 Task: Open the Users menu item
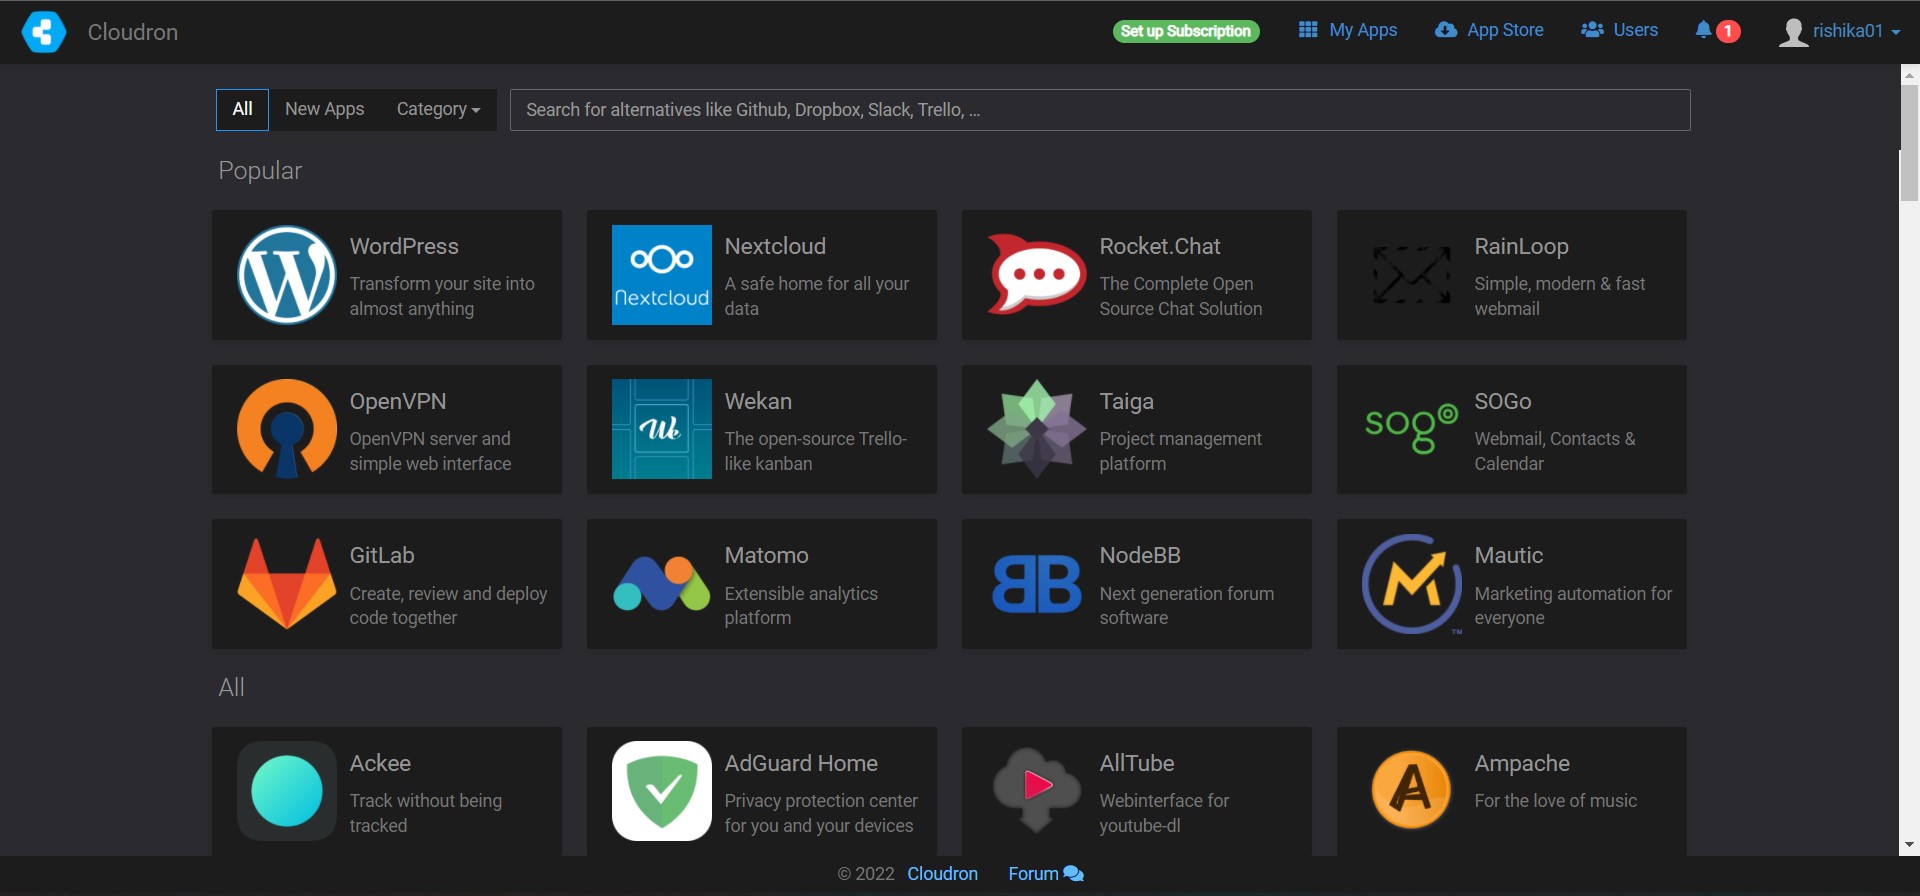[x=1619, y=30]
